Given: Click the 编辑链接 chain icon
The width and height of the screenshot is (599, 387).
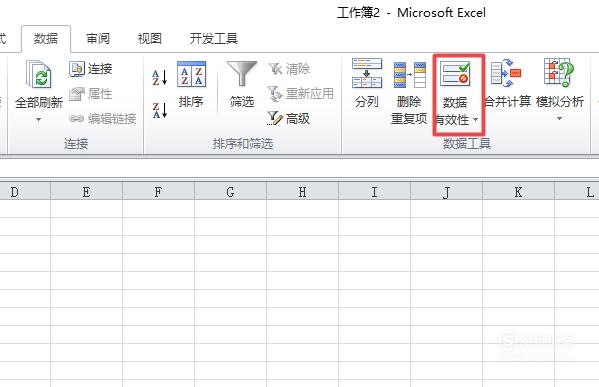Looking at the screenshot, I should (x=77, y=119).
